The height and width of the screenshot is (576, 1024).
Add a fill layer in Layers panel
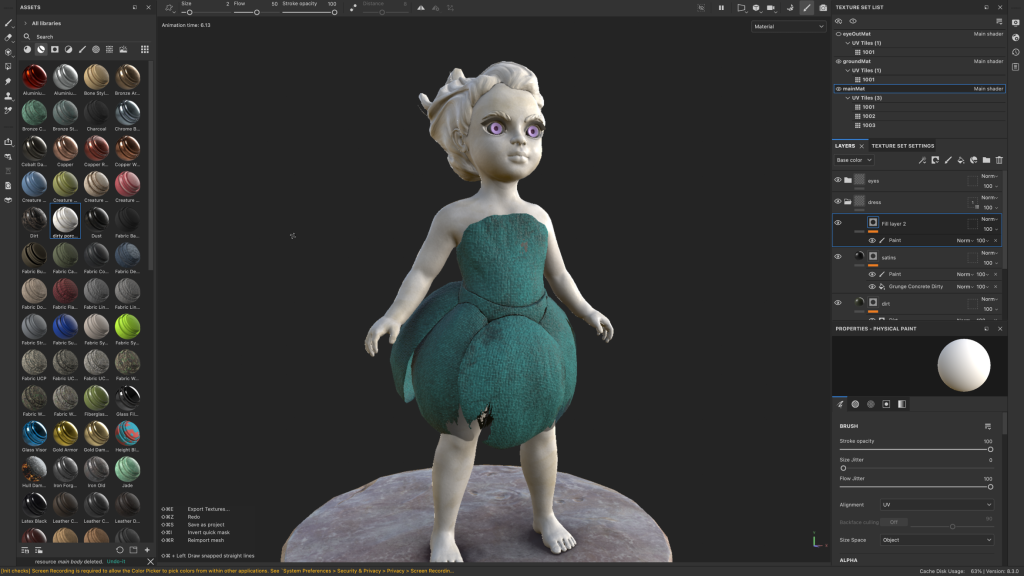[961, 160]
